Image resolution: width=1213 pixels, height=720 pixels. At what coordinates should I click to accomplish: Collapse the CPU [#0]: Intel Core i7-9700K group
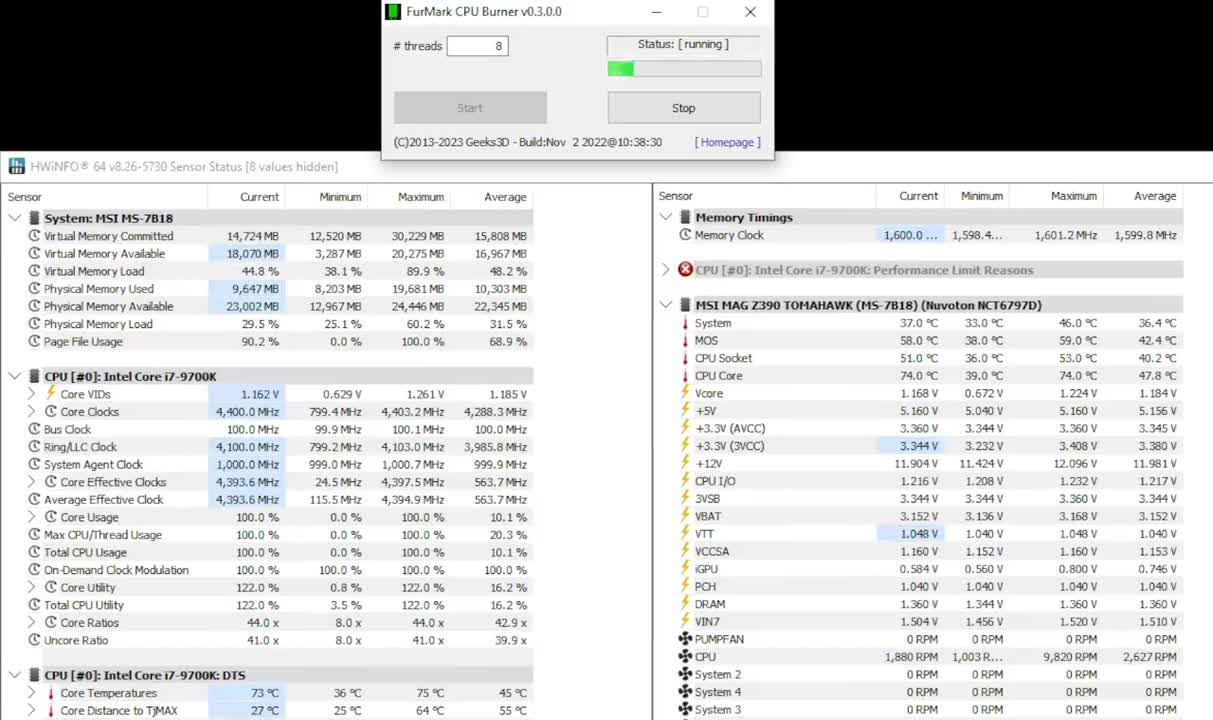[15, 377]
